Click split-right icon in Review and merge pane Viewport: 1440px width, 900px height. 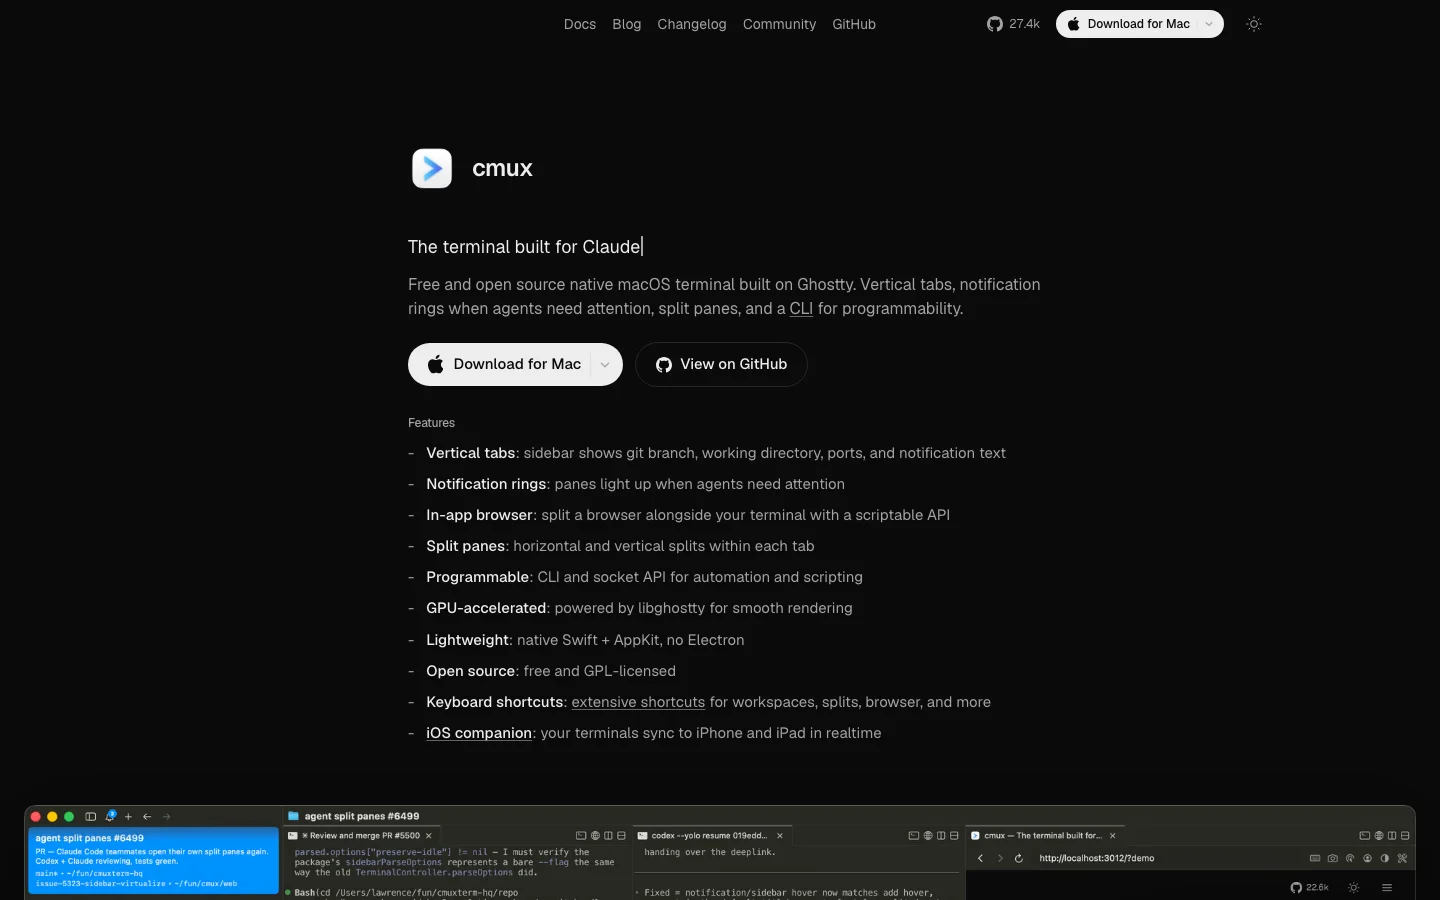pyautogui.click(x=608, y=835)
